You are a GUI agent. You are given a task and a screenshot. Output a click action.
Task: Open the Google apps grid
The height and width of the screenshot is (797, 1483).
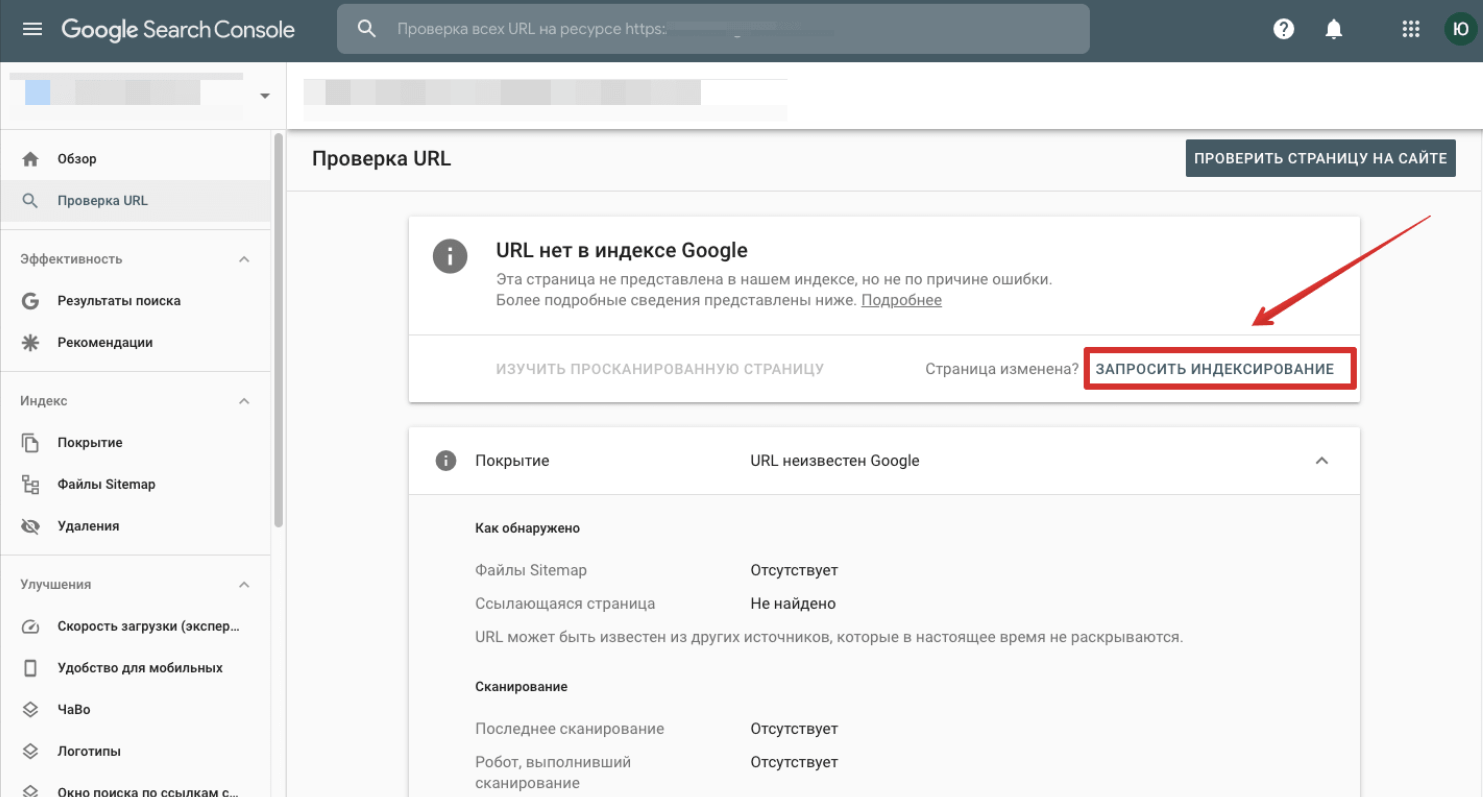[x=1411, y=29]
